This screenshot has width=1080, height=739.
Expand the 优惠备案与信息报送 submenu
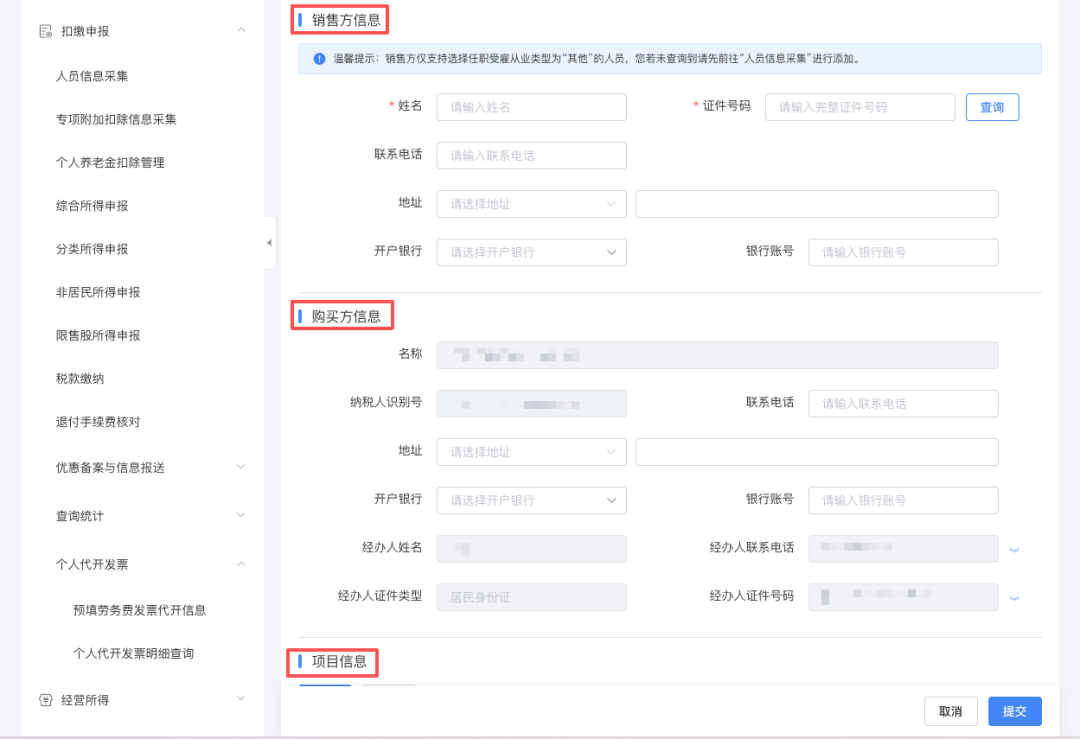241,466
